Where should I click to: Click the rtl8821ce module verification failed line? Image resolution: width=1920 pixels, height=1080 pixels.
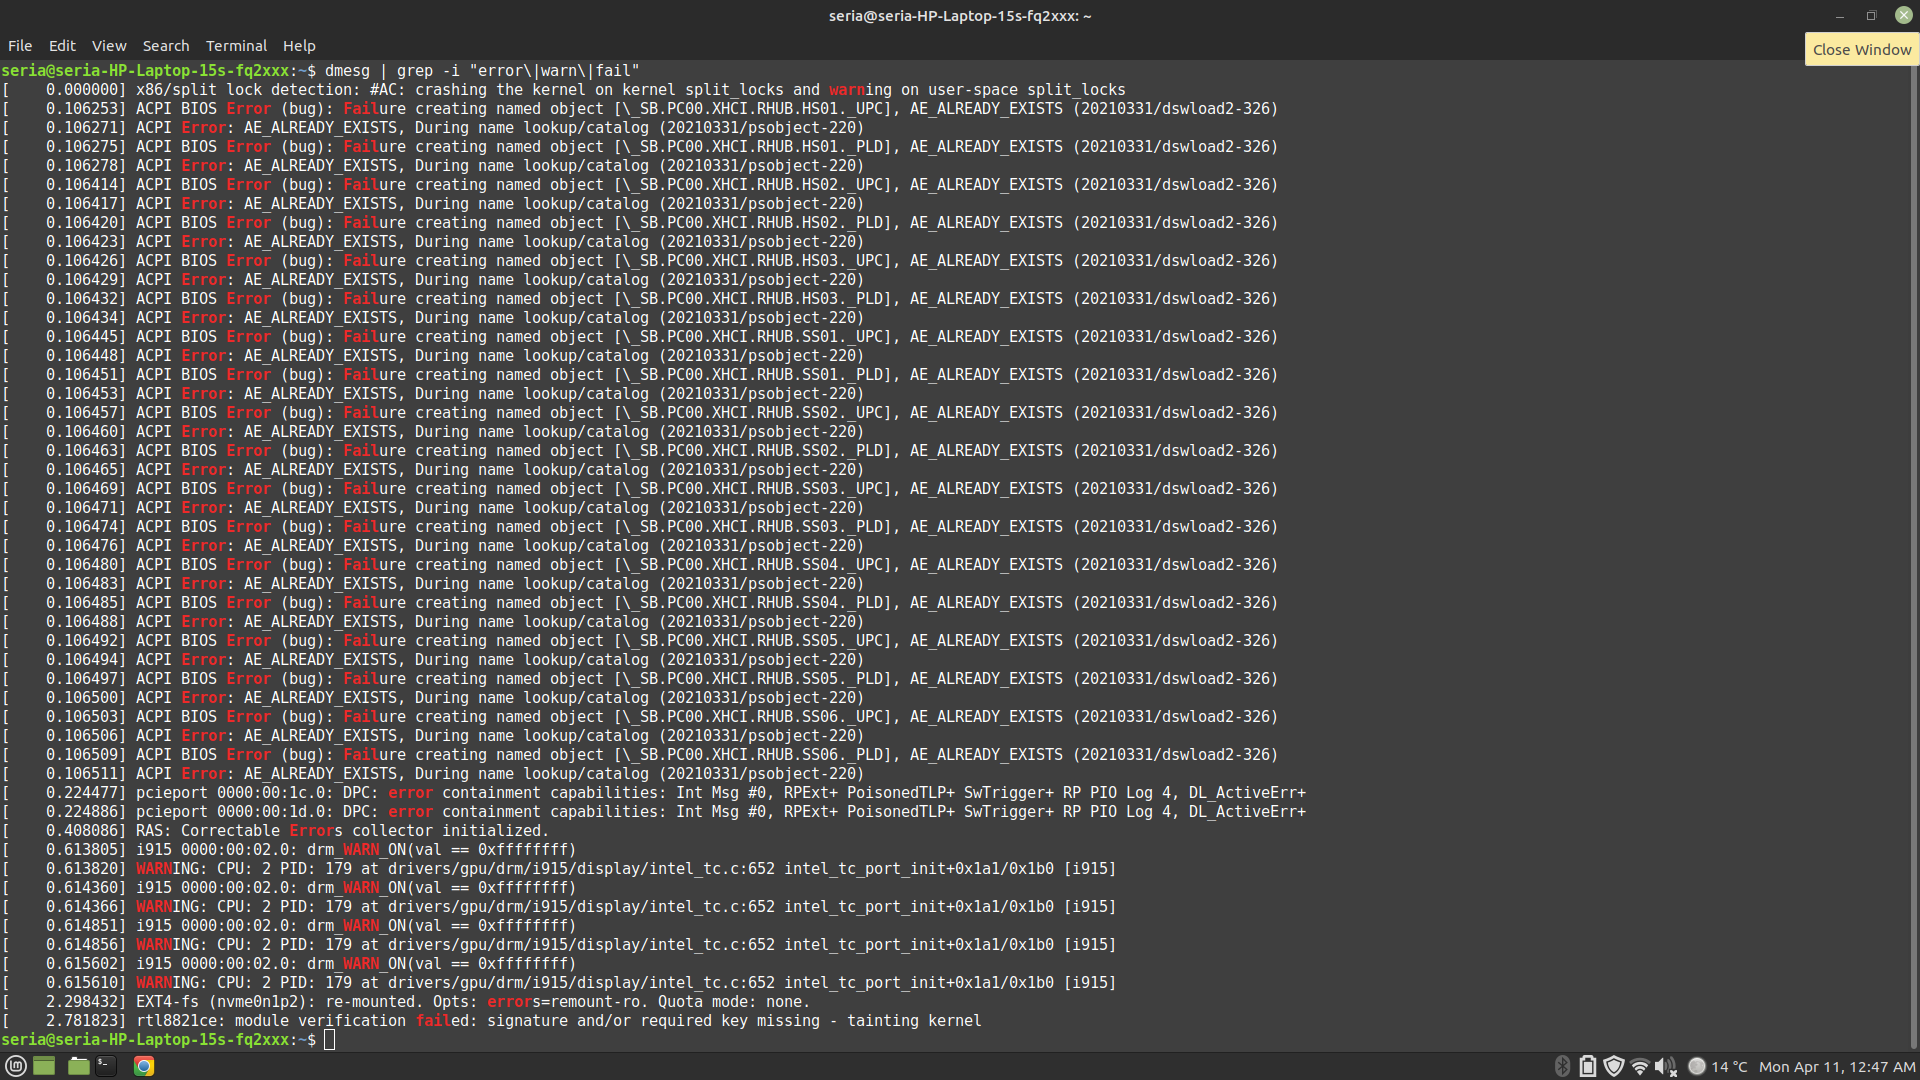(x=492, y=1021)
